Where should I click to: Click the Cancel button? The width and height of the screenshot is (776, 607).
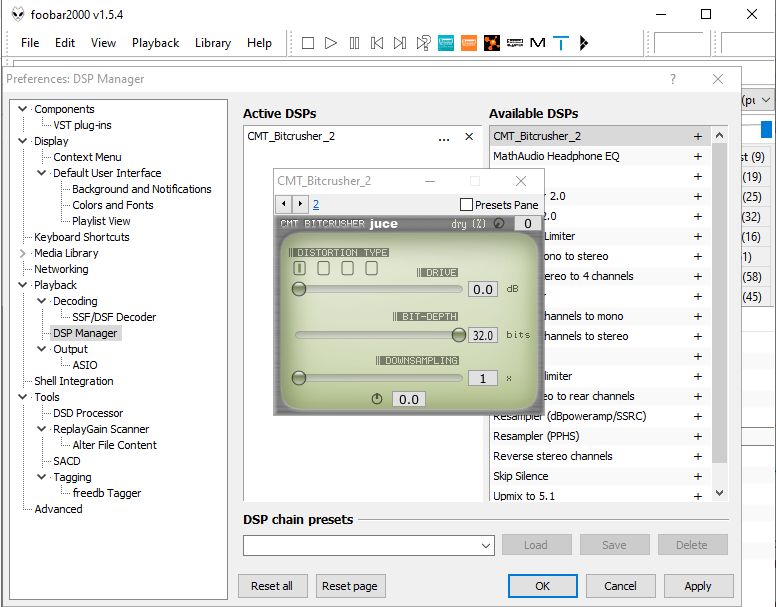[x=620, y=586]
